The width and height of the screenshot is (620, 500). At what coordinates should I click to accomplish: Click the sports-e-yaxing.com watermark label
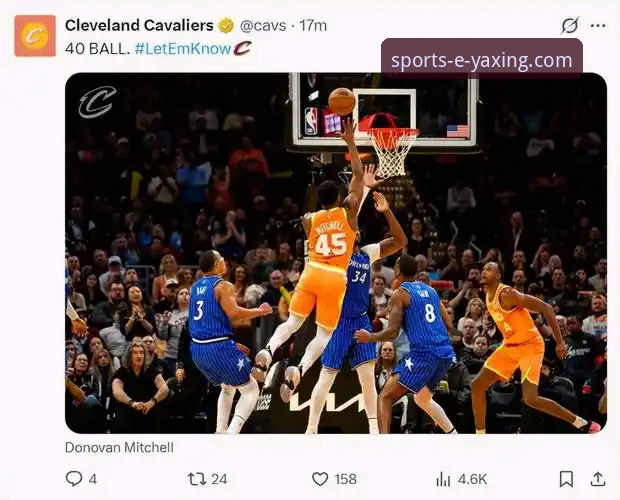point(481,60)
